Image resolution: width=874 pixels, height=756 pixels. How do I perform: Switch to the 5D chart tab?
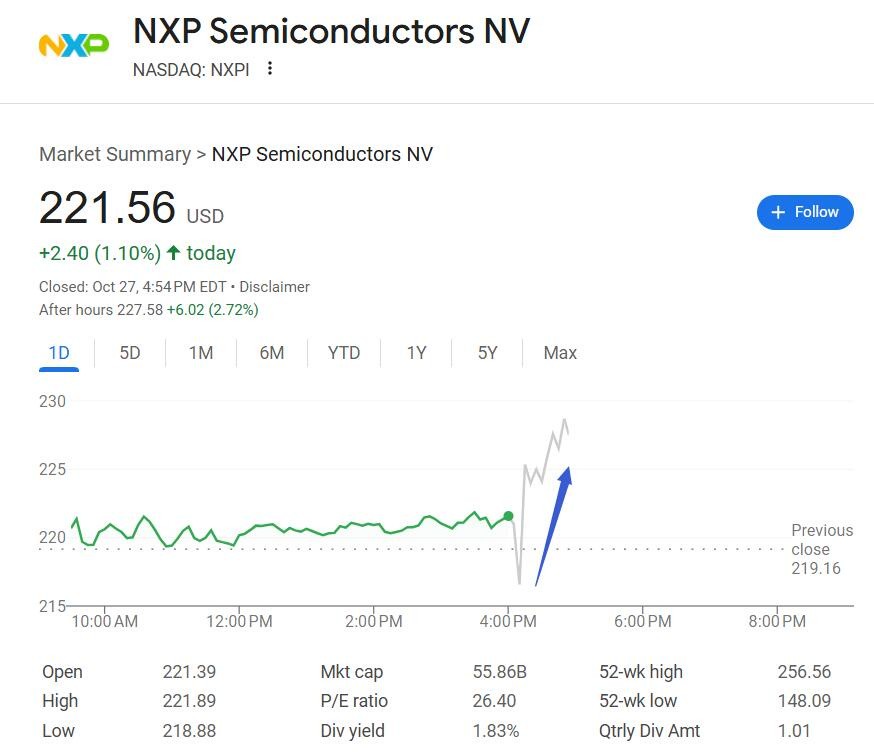pos(130,353)
